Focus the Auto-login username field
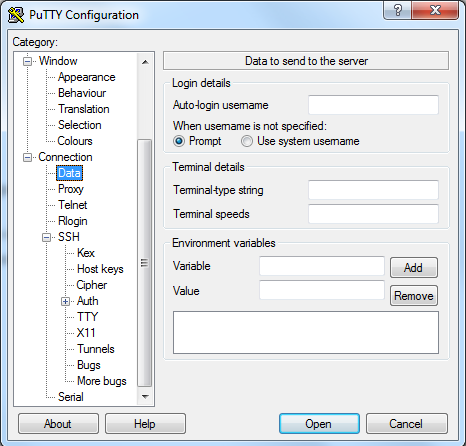 click(373, 105)
